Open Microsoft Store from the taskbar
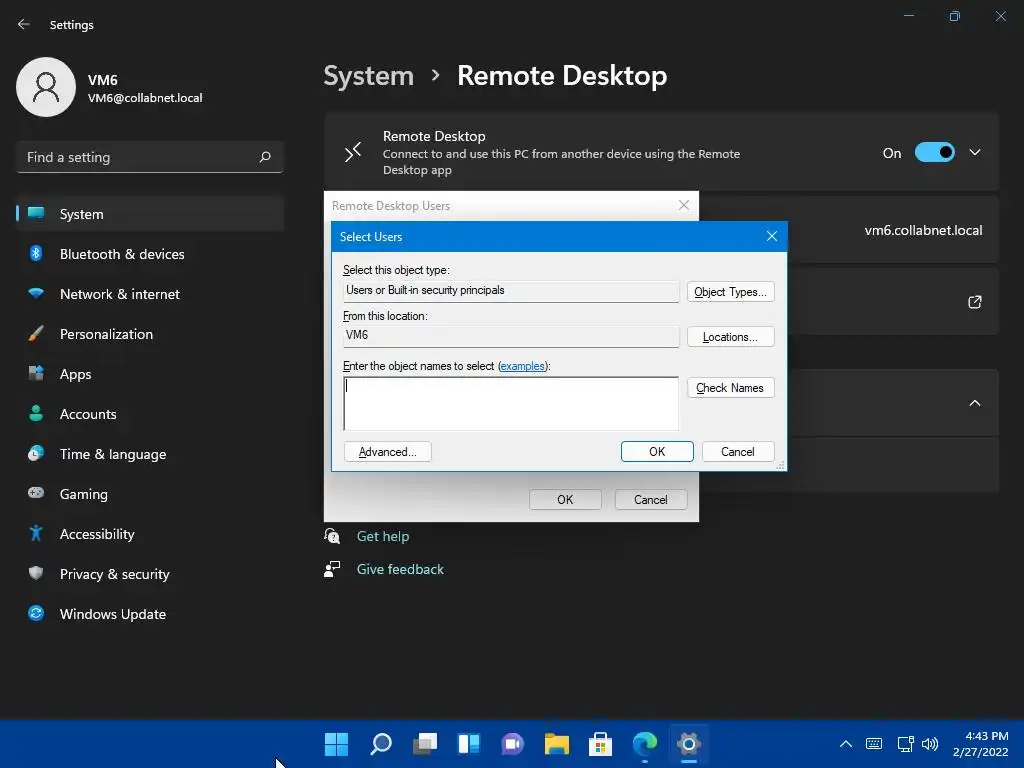 [600, 744]
